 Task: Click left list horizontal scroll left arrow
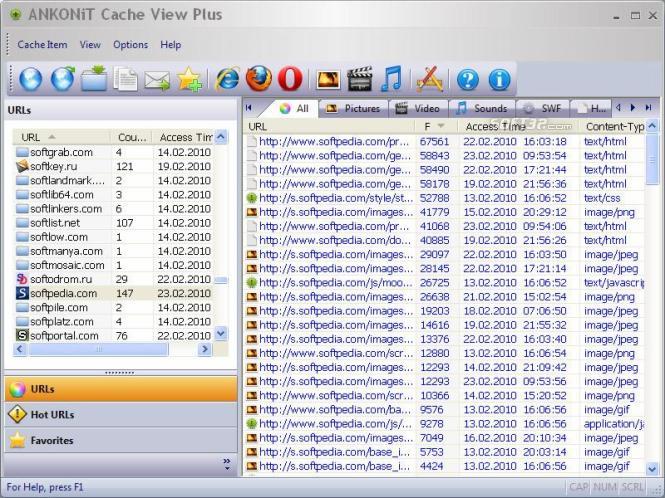click(20, 349)
